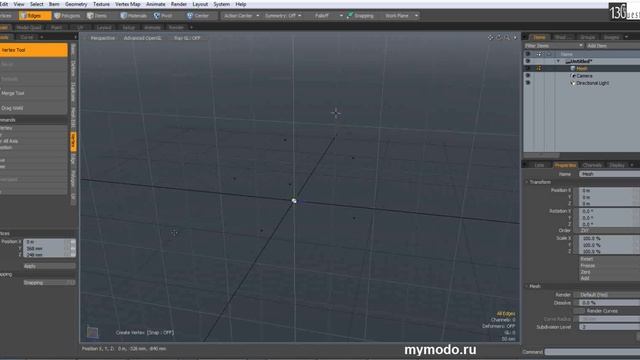640x360 pixels.
Task: Switch to the Items tab in right panel
Action: coord(540,37)
